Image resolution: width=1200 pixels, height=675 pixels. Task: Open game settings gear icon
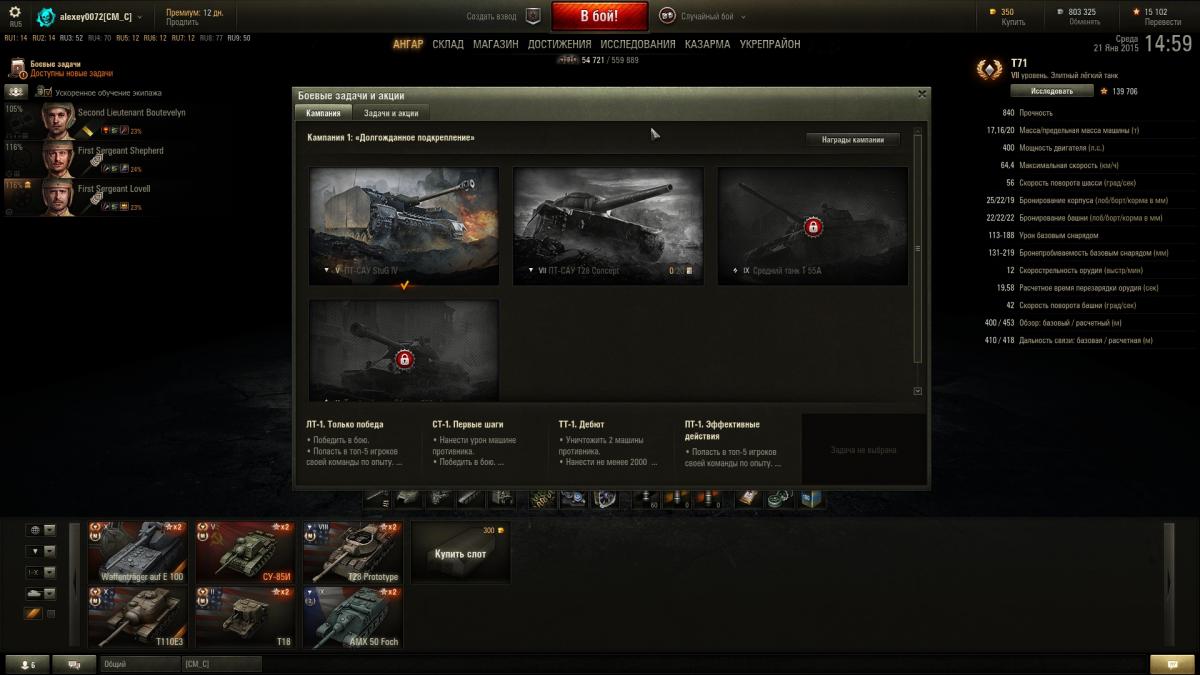[x=15, y=13]
